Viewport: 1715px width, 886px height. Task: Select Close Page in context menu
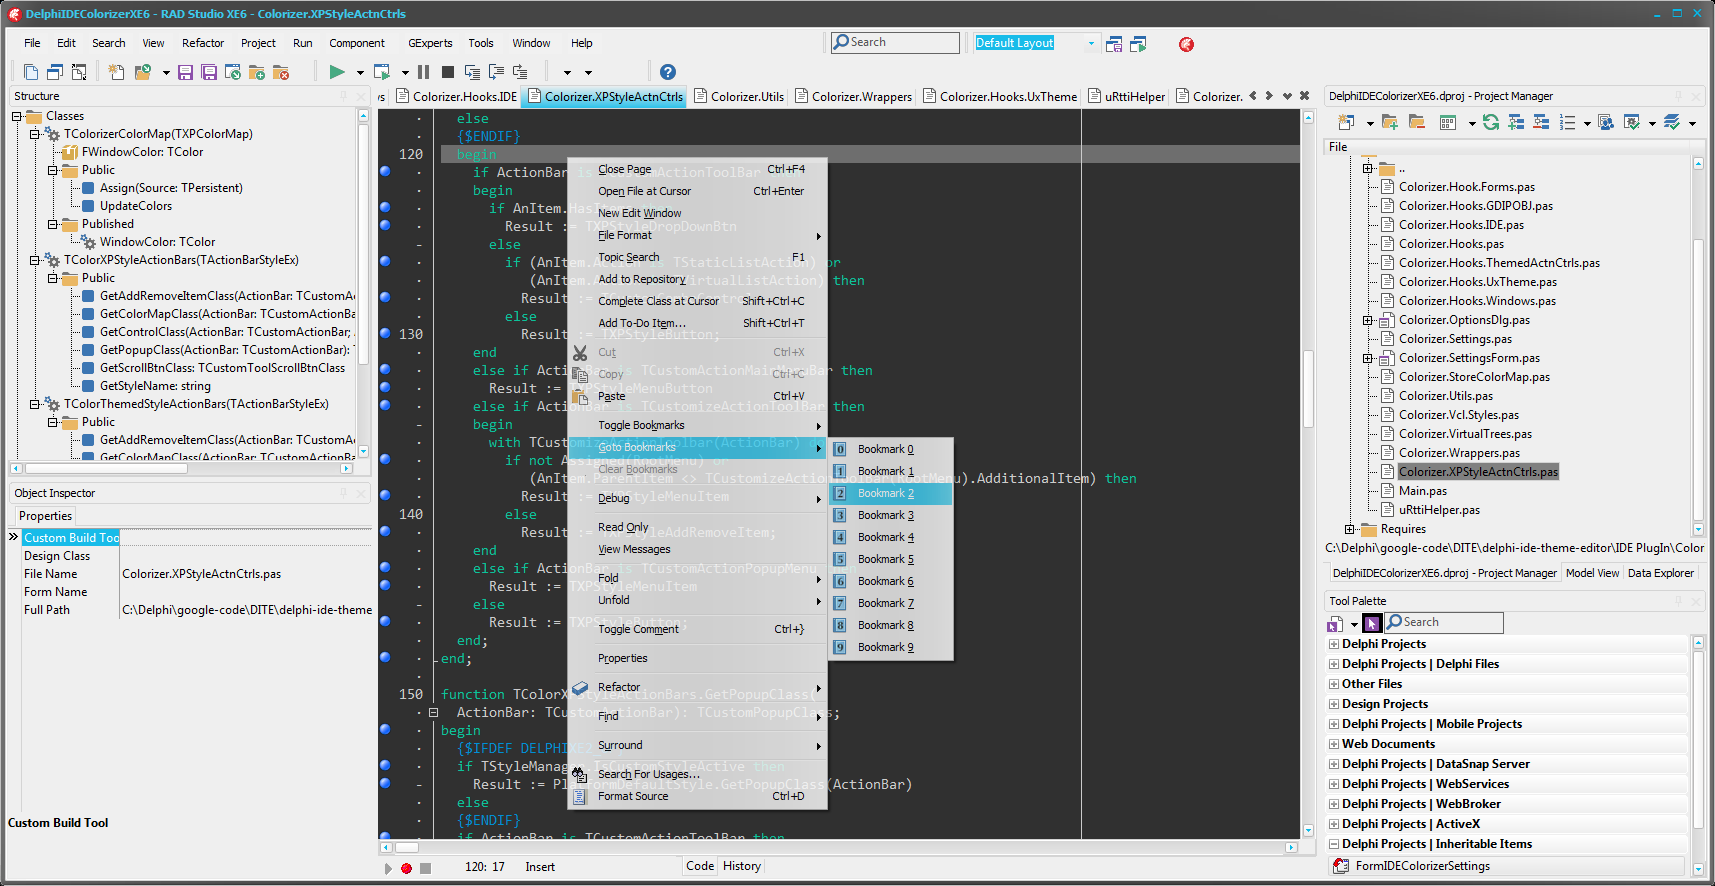697,169
